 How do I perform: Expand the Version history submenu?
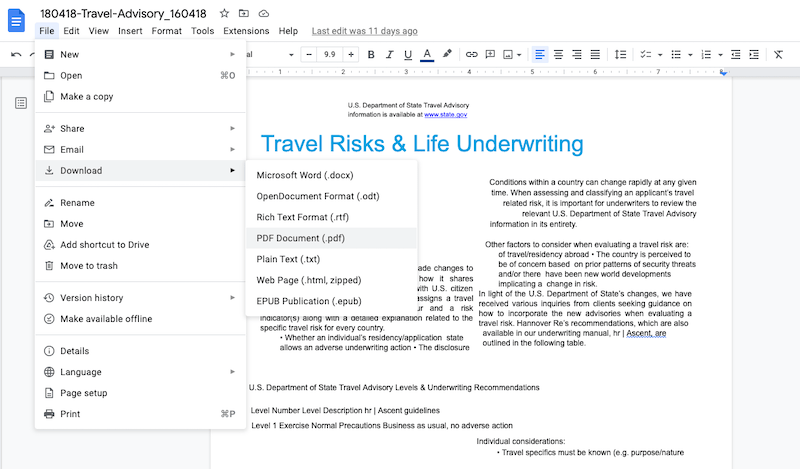tap(140, 298)
